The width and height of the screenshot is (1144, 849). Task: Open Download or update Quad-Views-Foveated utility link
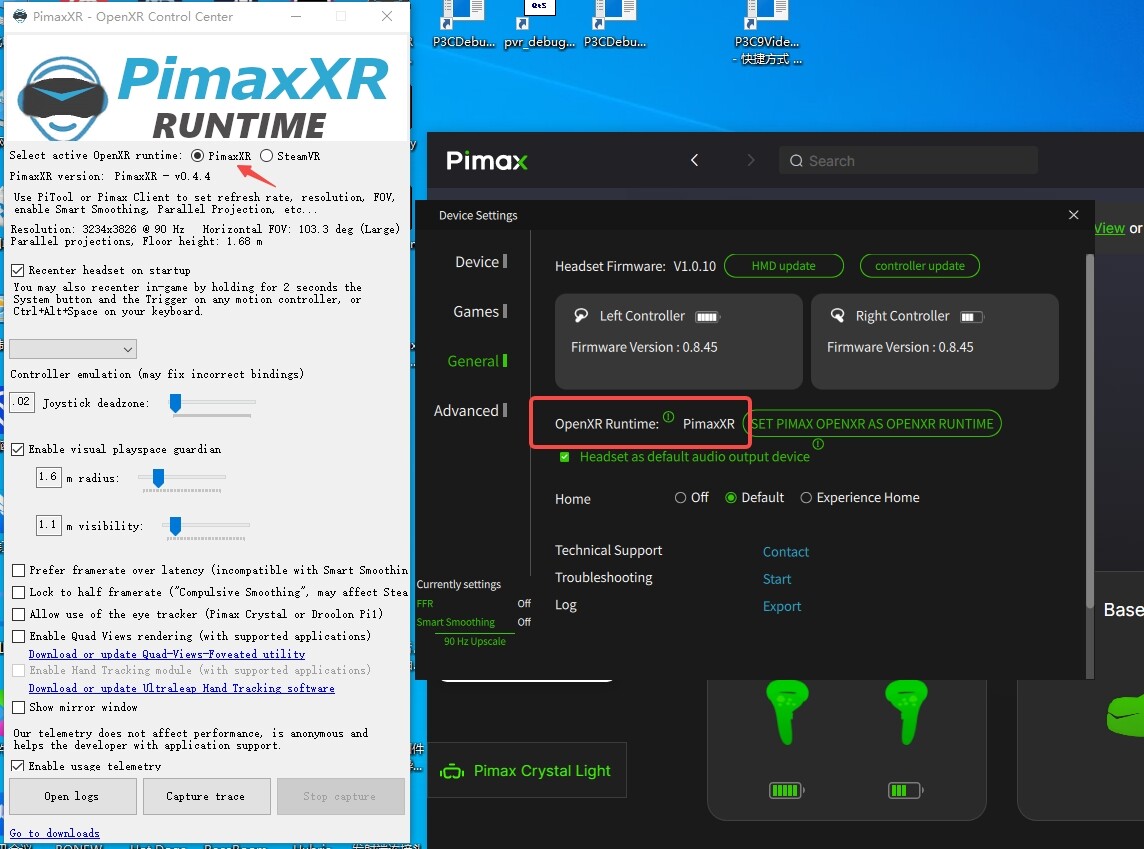[x=167, y=654]
